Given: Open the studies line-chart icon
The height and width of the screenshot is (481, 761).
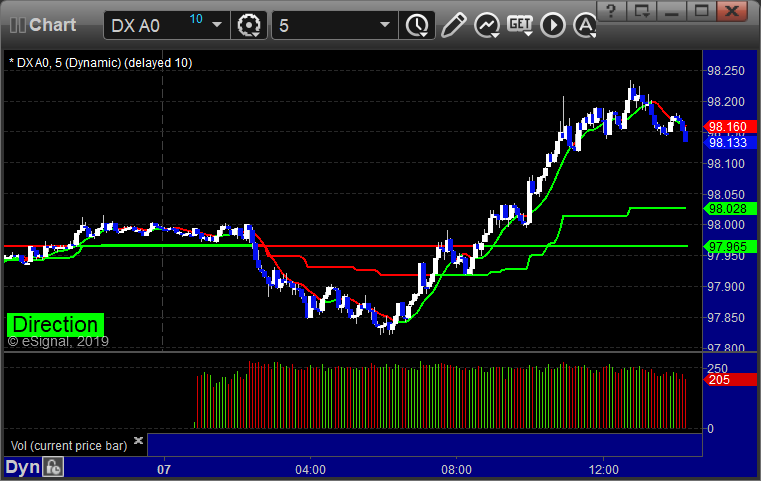Looking at the screenshot, I should click(x=487, y=25).
